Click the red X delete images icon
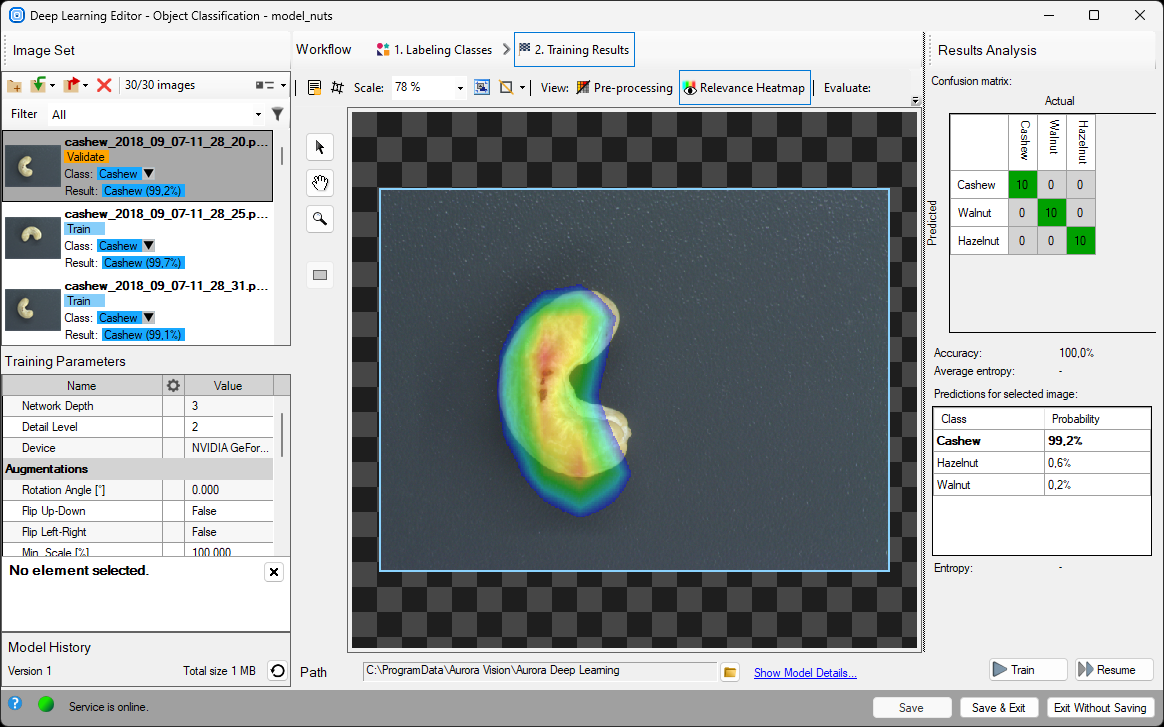Image resolution: width=1164 pixels, height=727 pixels. pyautogui.click(x=104, y=86)
